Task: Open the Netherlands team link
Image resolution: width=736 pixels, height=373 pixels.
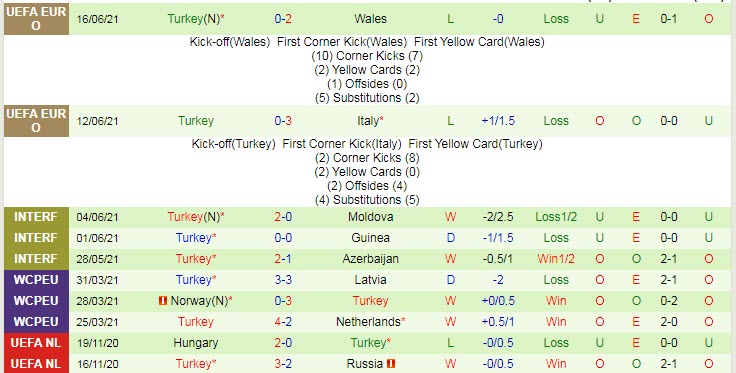Action: tap(368, 322)
